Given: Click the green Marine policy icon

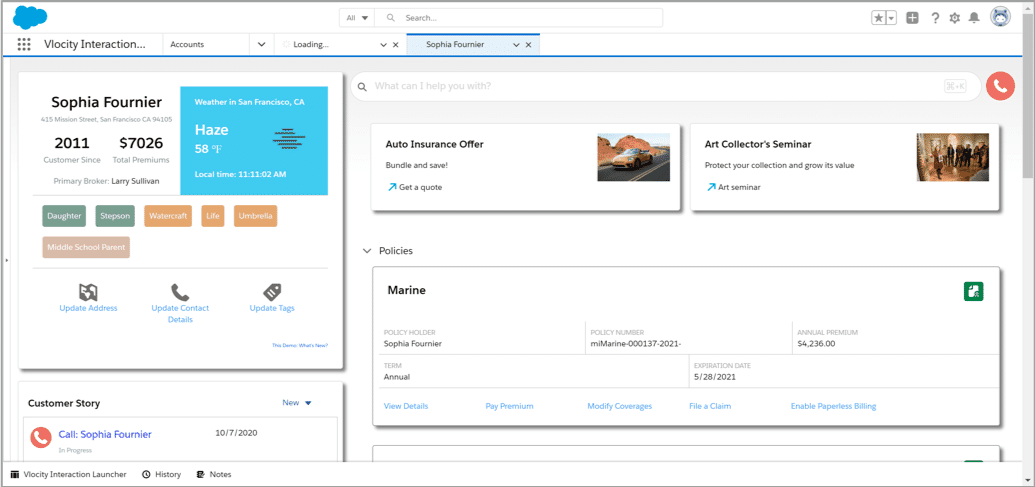Looking at the screenshot, I should pyautogui.click(x=974, y=291).
